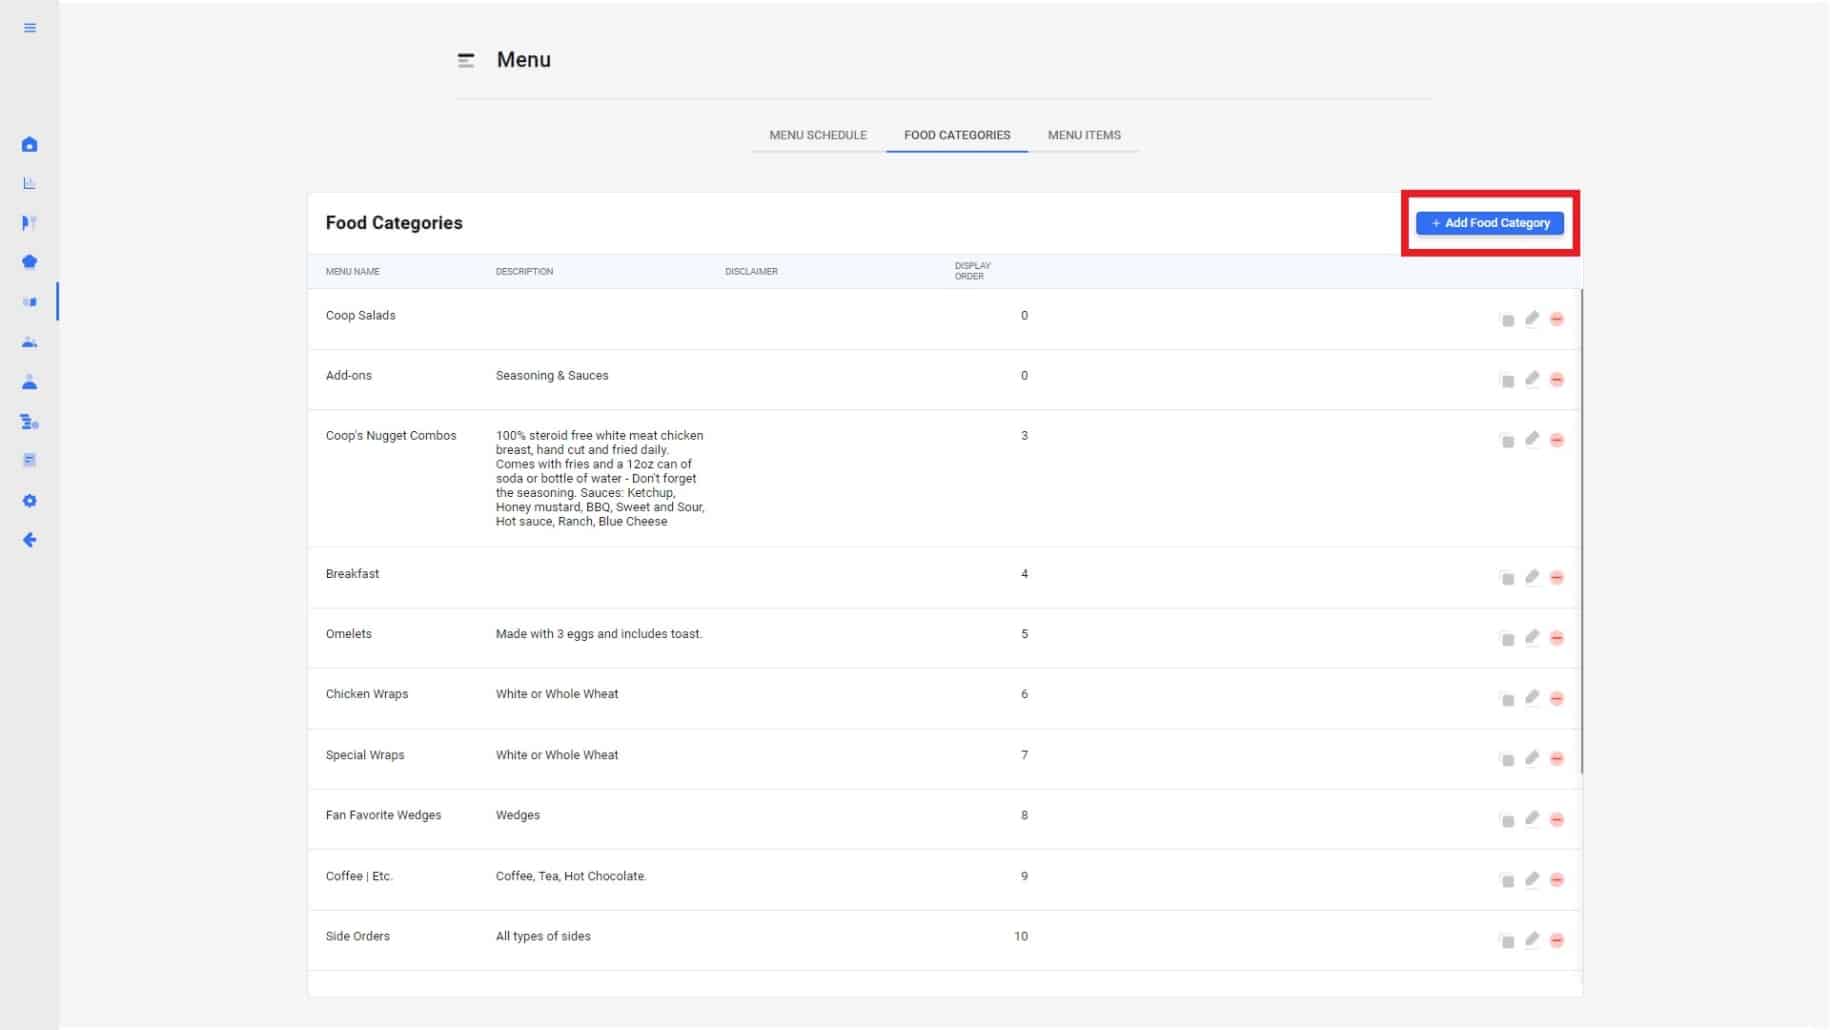Open the settings gear in the sidebar
This screenshot has width=1830, height=1030.
[30, 501]
